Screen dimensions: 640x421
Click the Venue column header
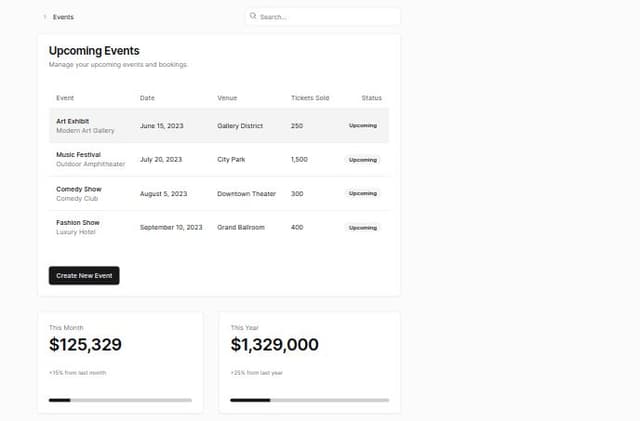click(227, 98)
